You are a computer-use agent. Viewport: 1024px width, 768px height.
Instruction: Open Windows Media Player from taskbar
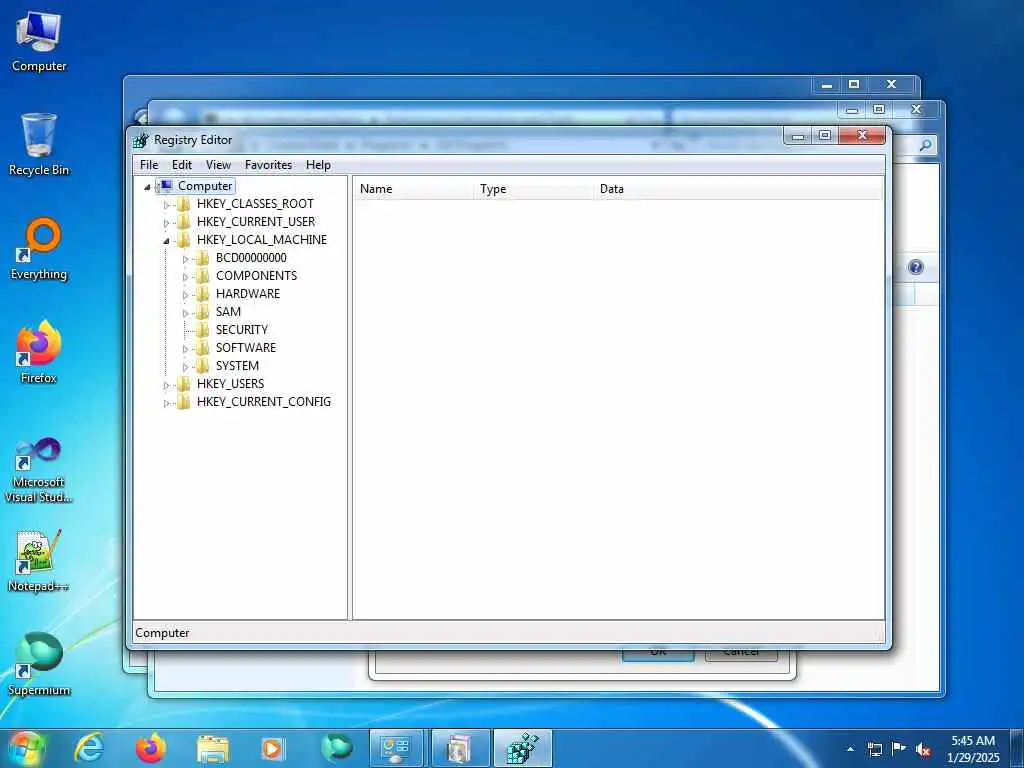pyautogui.click(x=272, y=749)
